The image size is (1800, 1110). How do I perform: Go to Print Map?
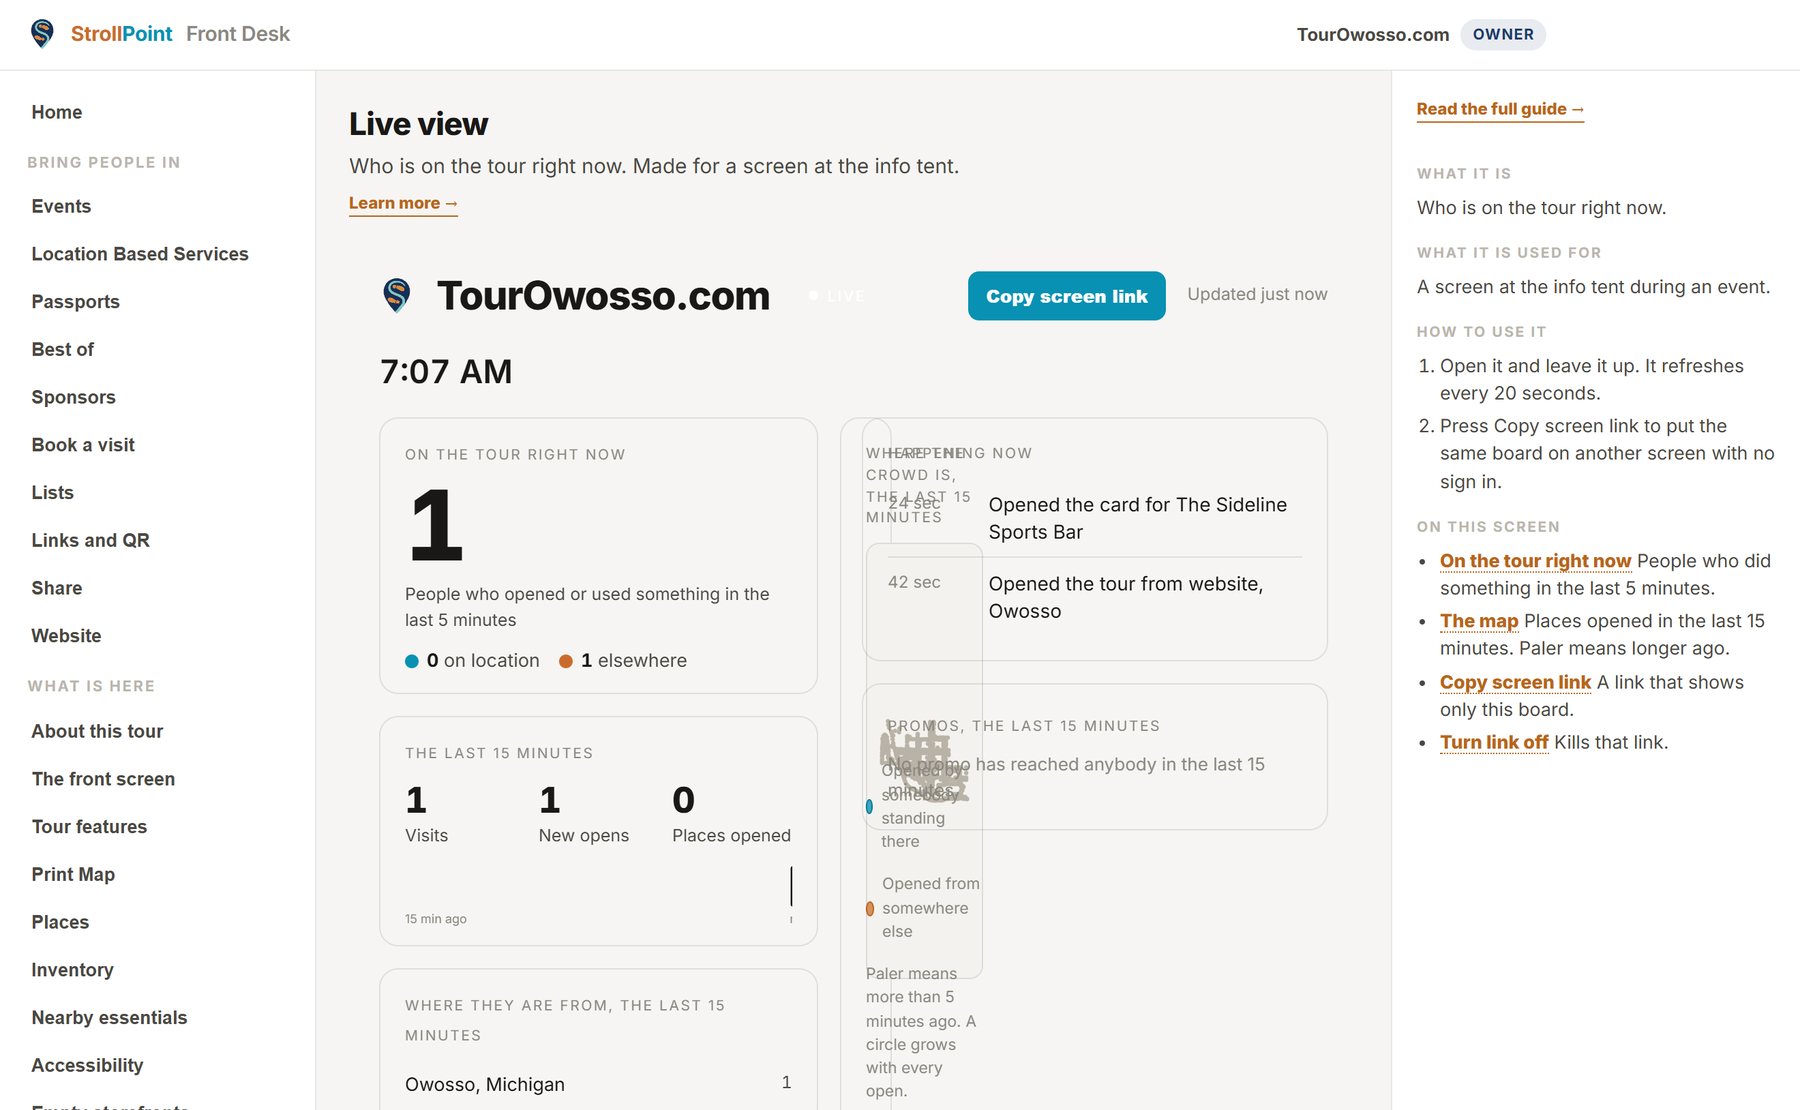[x=73, y=874]
